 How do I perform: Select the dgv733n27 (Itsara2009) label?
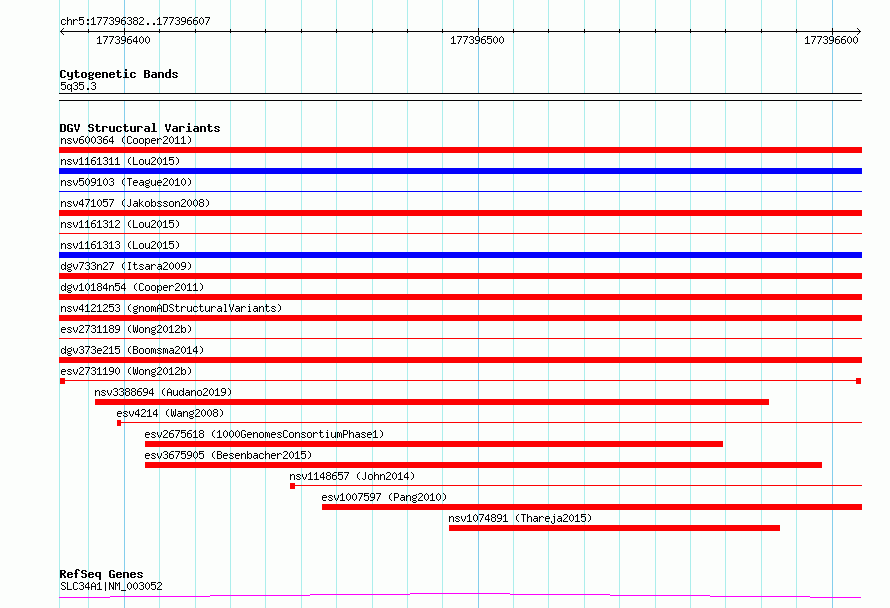click(126, 266)
